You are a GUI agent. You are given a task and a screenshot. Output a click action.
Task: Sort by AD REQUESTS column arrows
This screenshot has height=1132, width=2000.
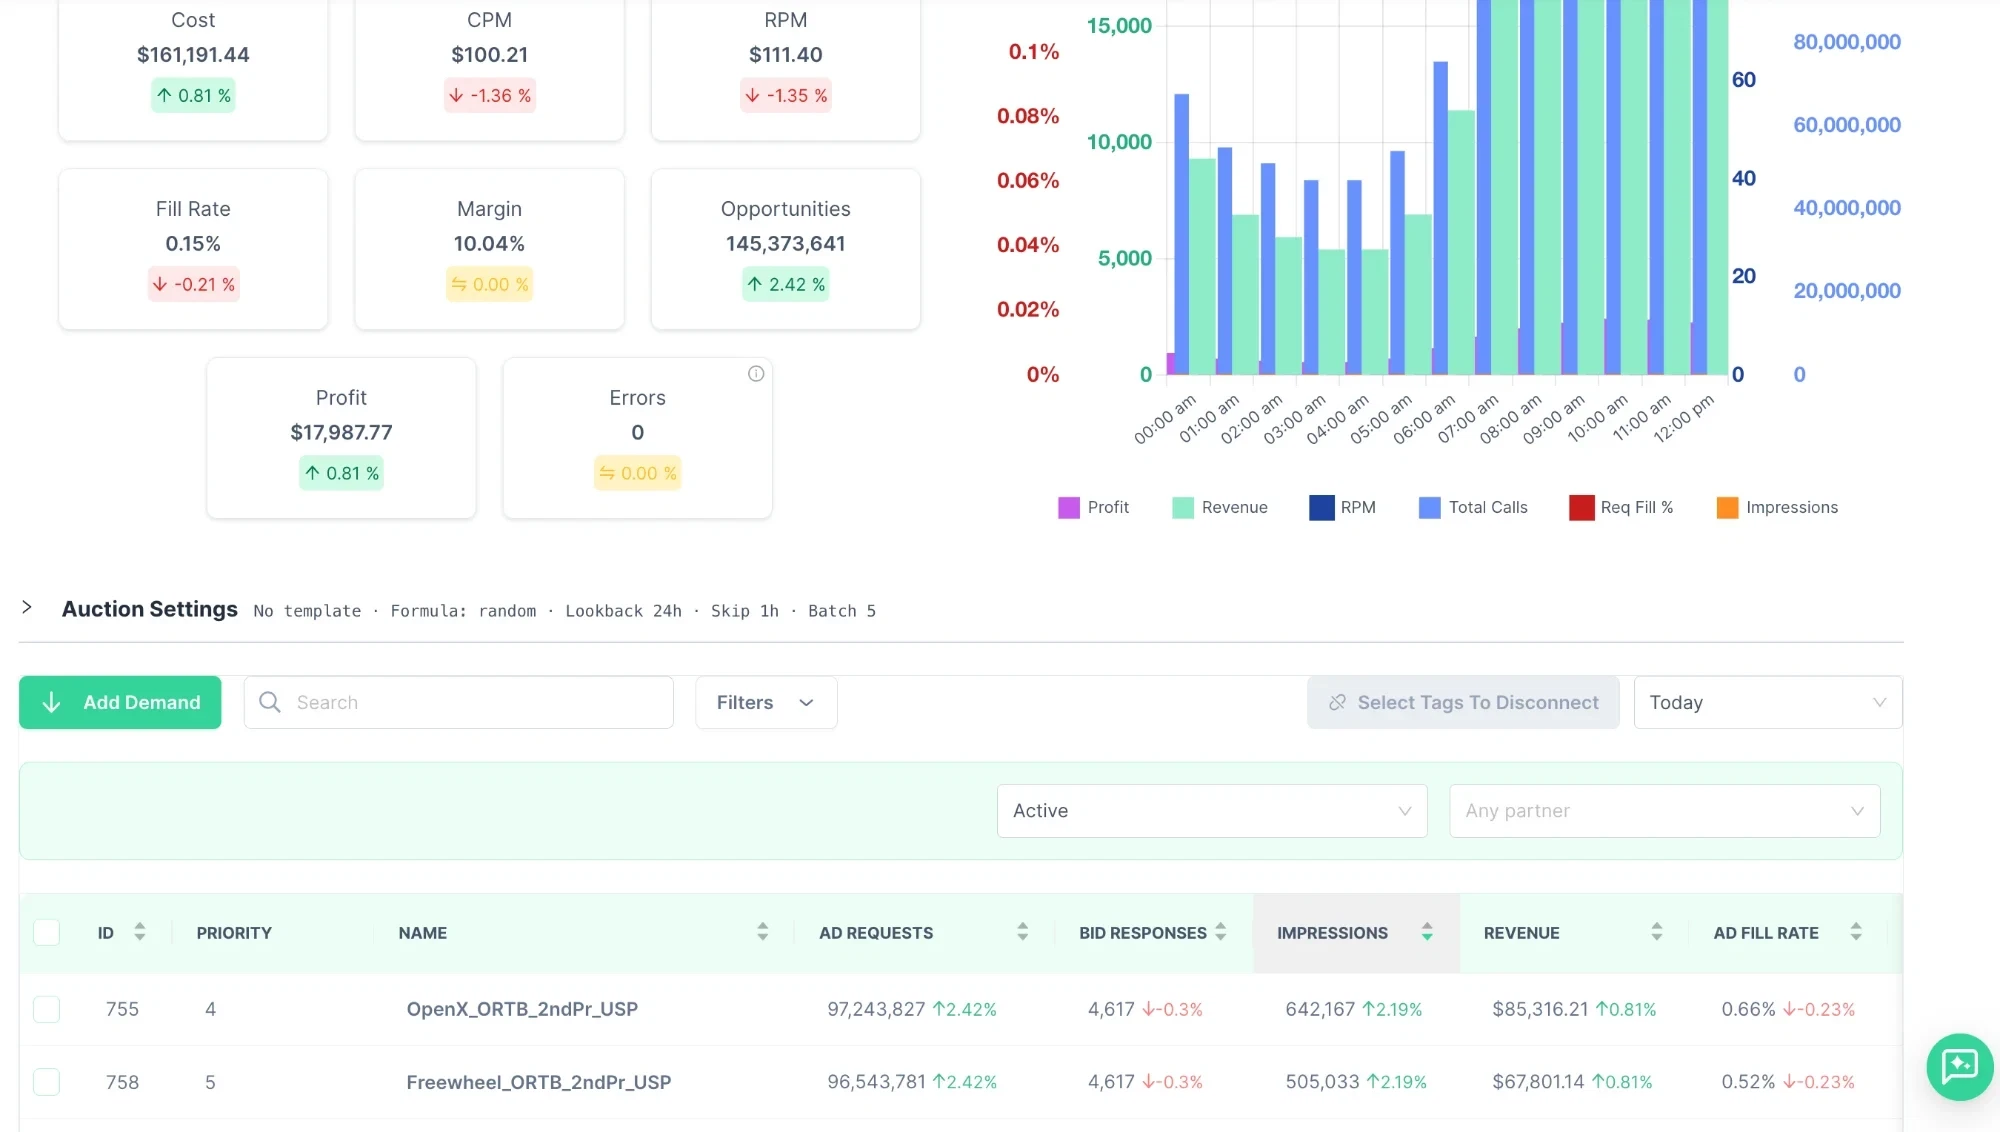pos(1022,932)
